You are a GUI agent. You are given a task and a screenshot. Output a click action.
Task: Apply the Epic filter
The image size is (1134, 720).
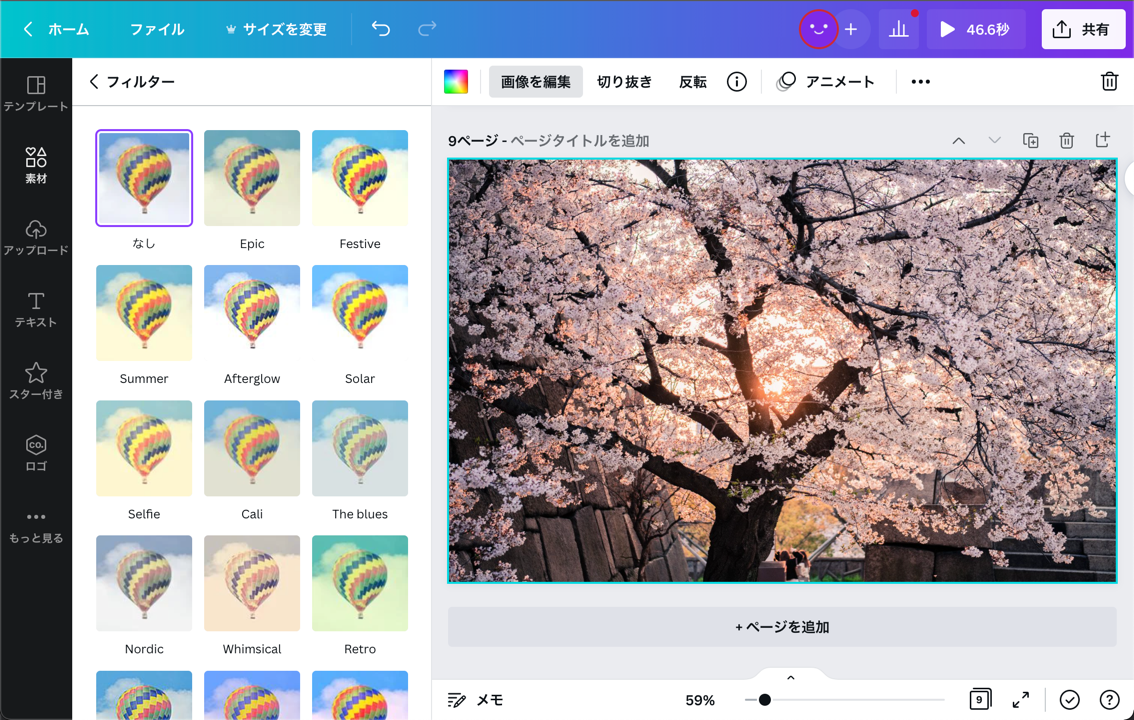[252, 178]
